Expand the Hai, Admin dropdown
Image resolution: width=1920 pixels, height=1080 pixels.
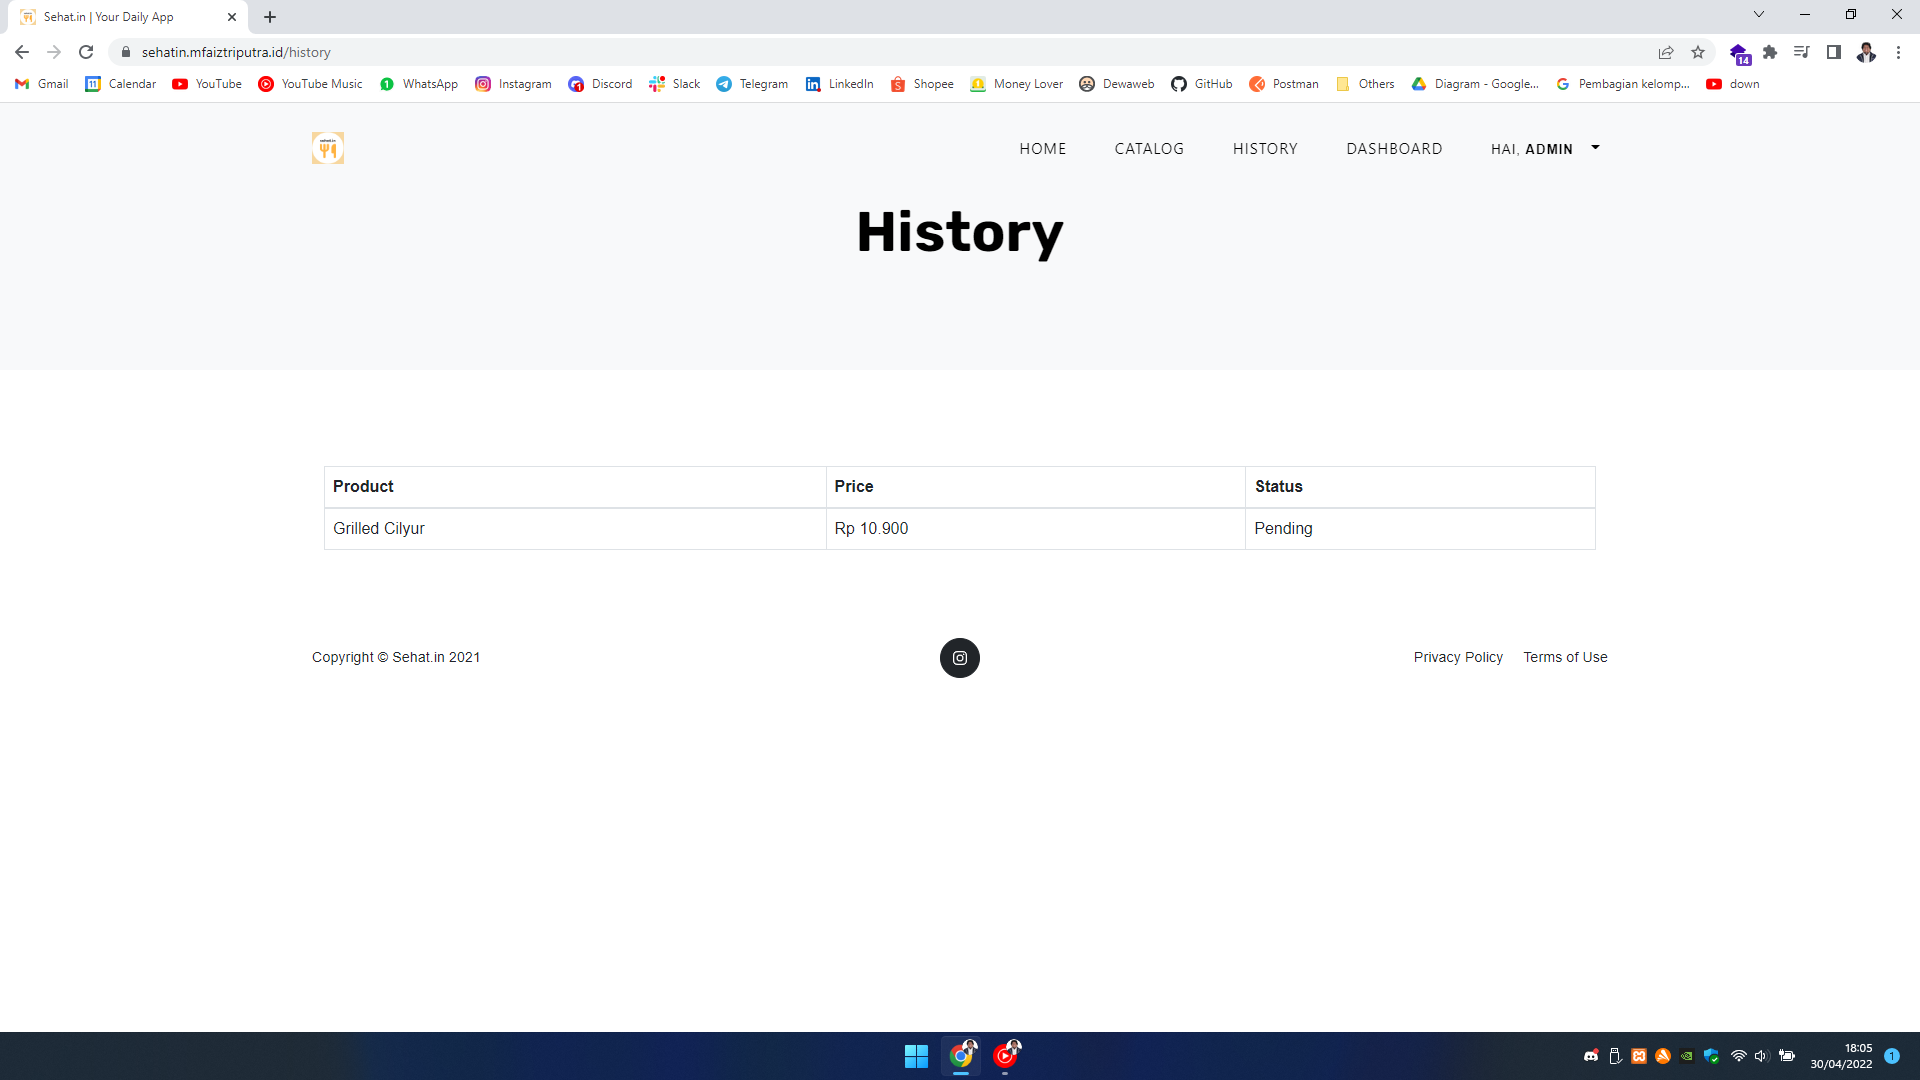[x=1545, y=149]
